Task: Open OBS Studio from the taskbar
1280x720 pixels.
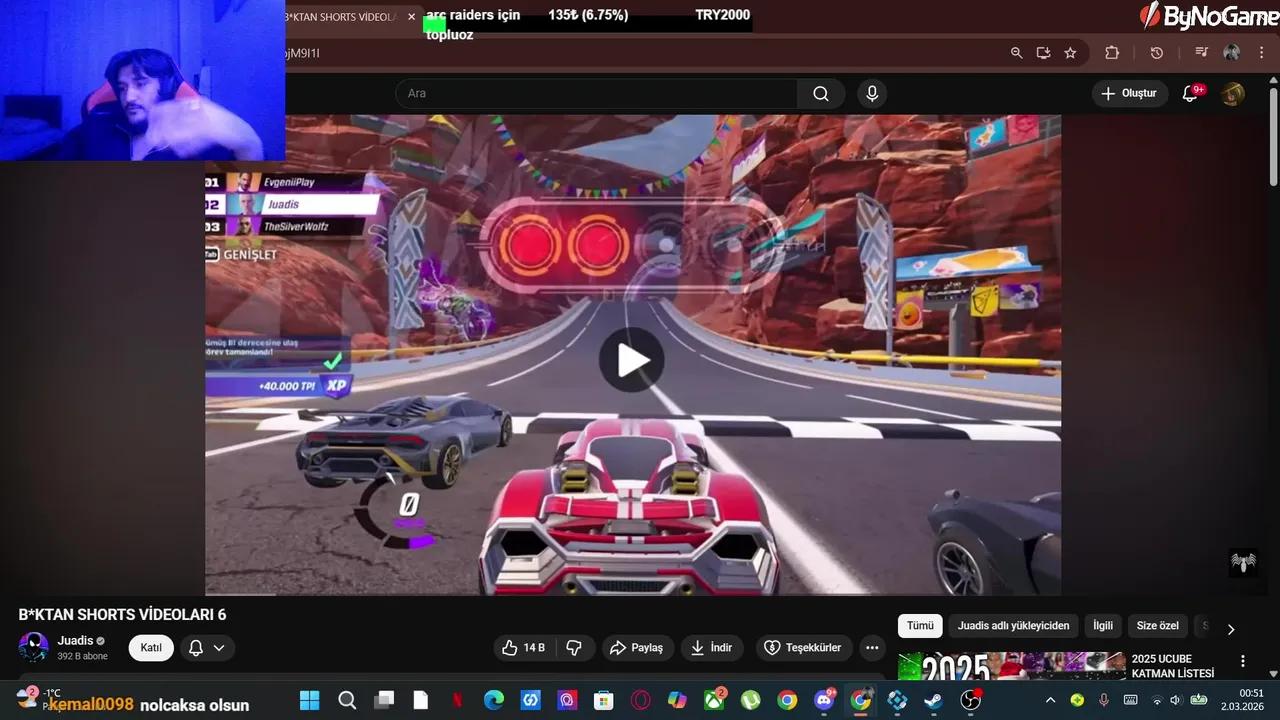Action: pos(971,701)
